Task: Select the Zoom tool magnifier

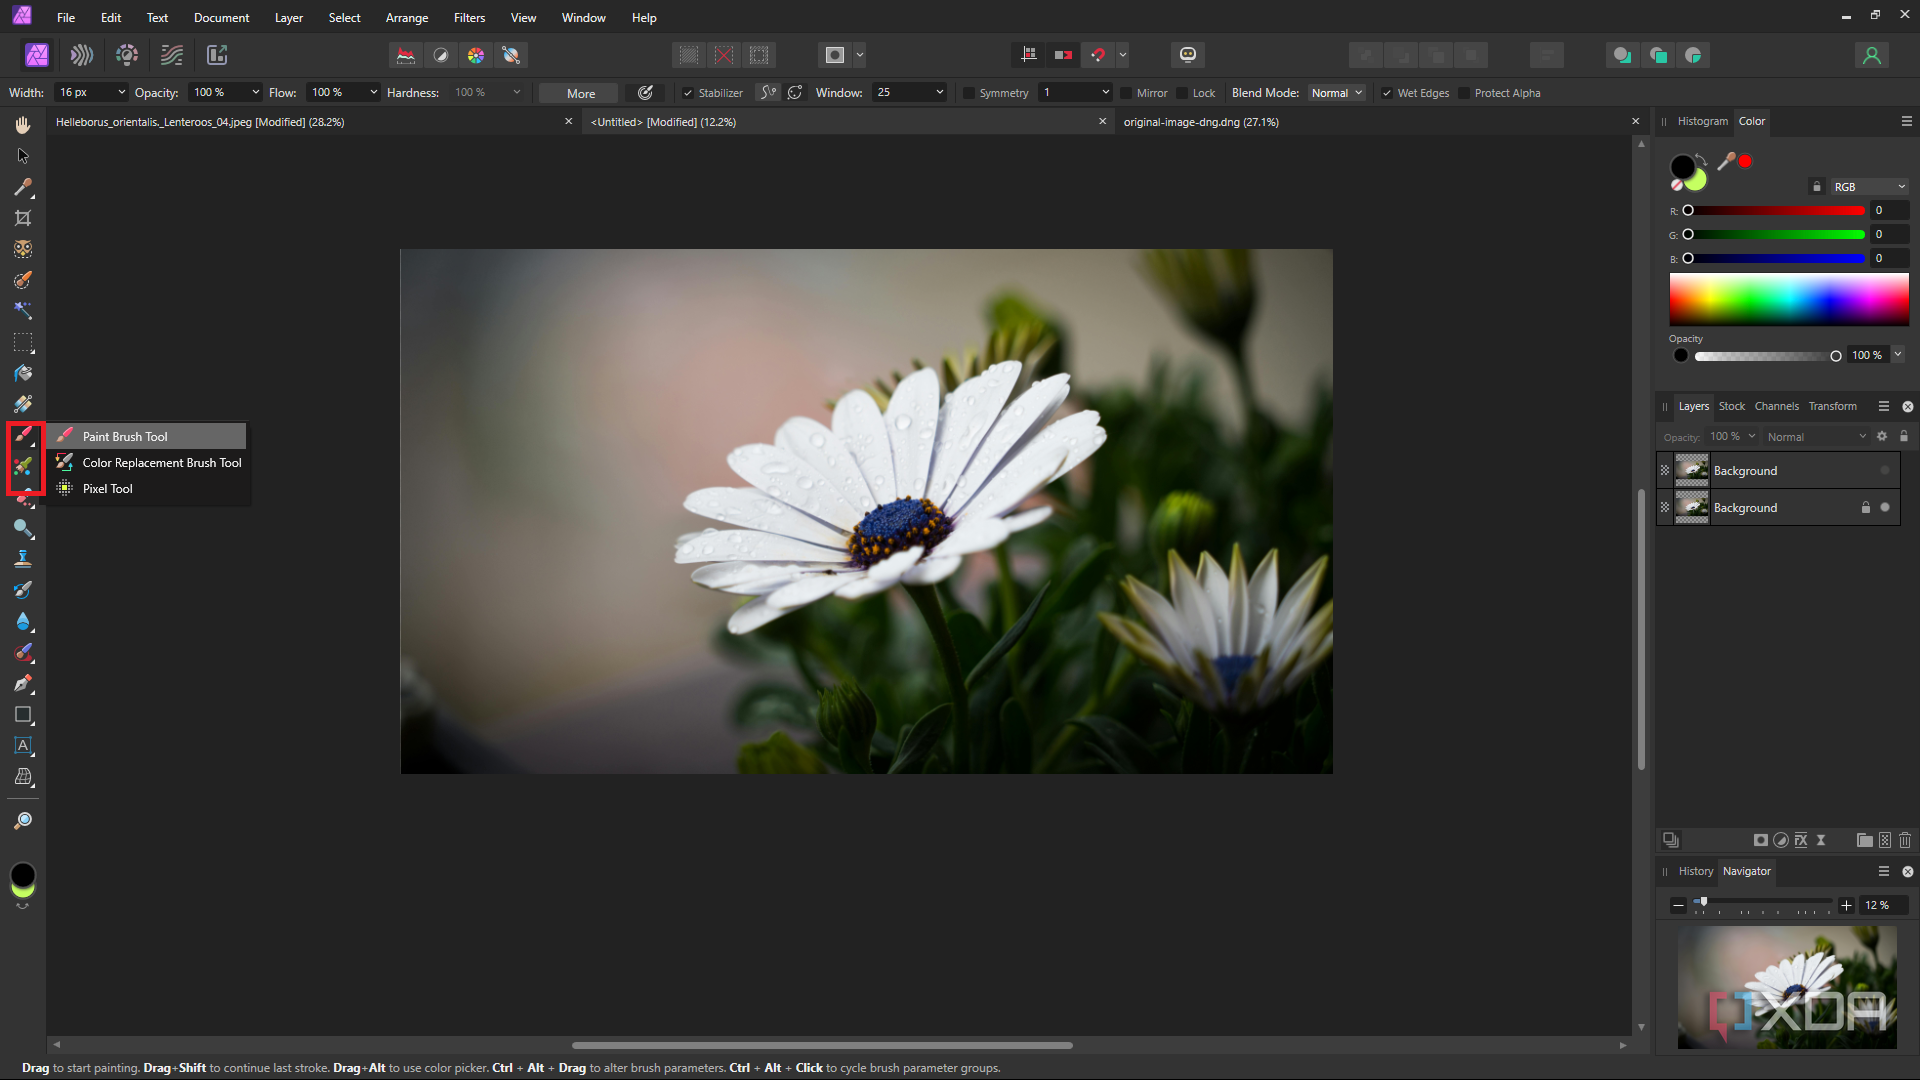Action: pyautogui.click(x=23, y=821)
